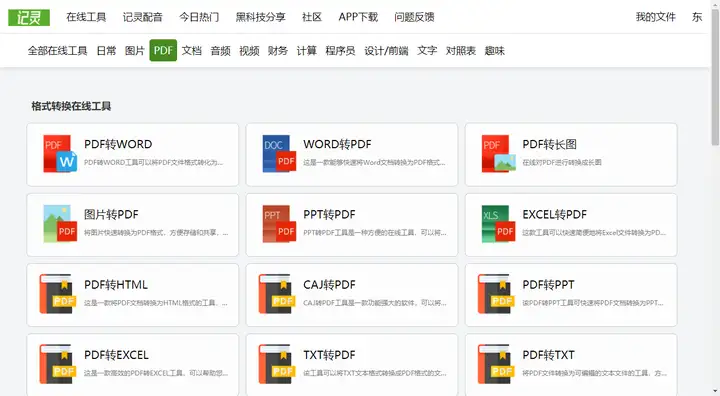The image size is (720, 396).
Task: Open the APP下载 page
Action: point(358,17)
